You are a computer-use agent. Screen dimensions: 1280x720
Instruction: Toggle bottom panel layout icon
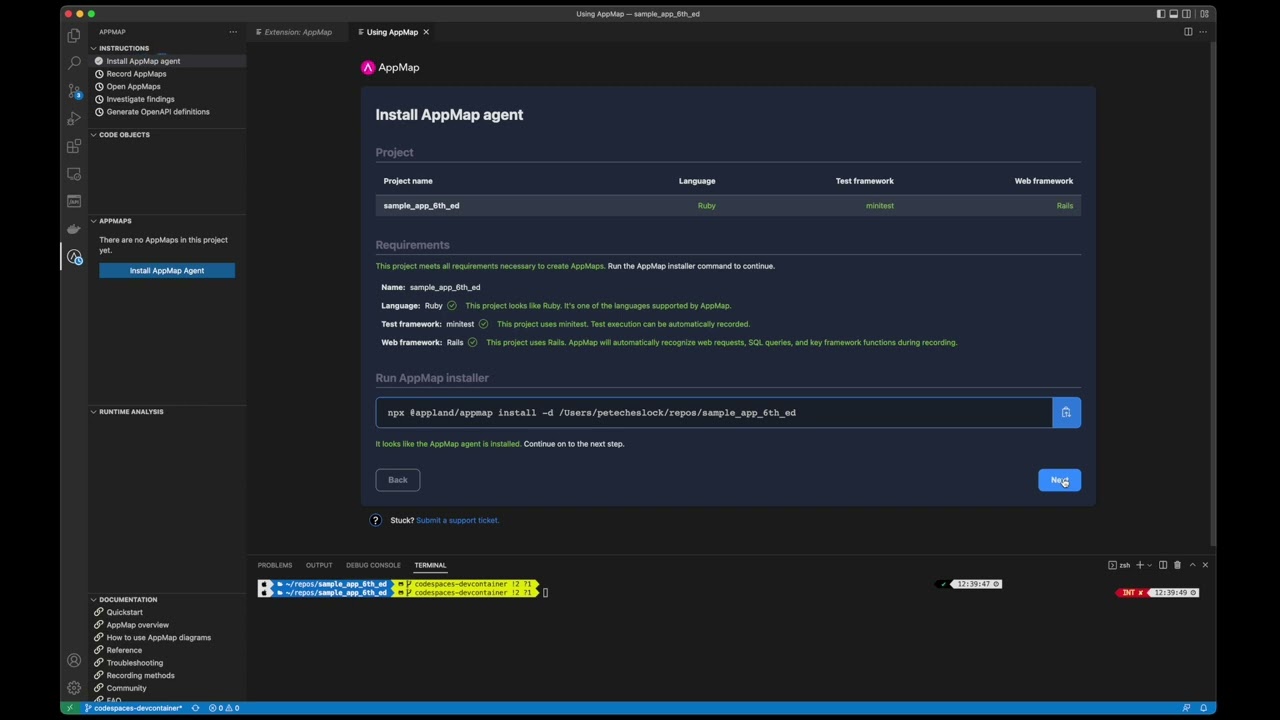click(1174, 14)
